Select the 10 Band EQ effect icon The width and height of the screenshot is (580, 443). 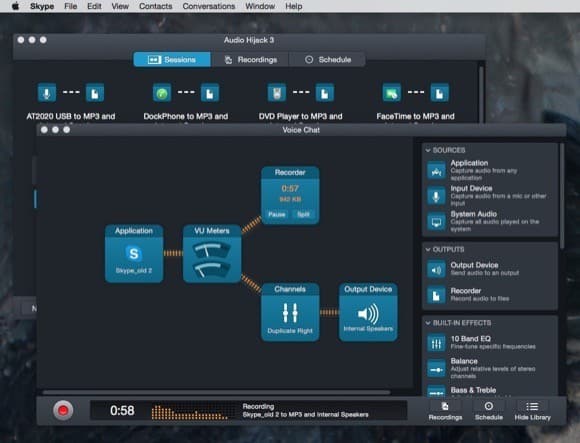[x=436, y=343]
